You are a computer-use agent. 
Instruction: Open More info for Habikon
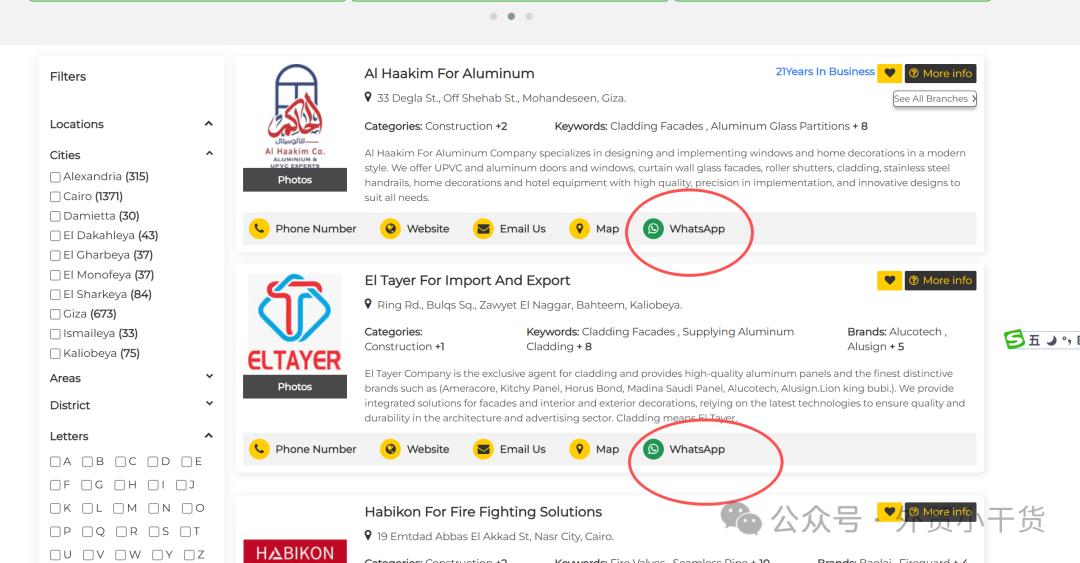tap(940, 511)
